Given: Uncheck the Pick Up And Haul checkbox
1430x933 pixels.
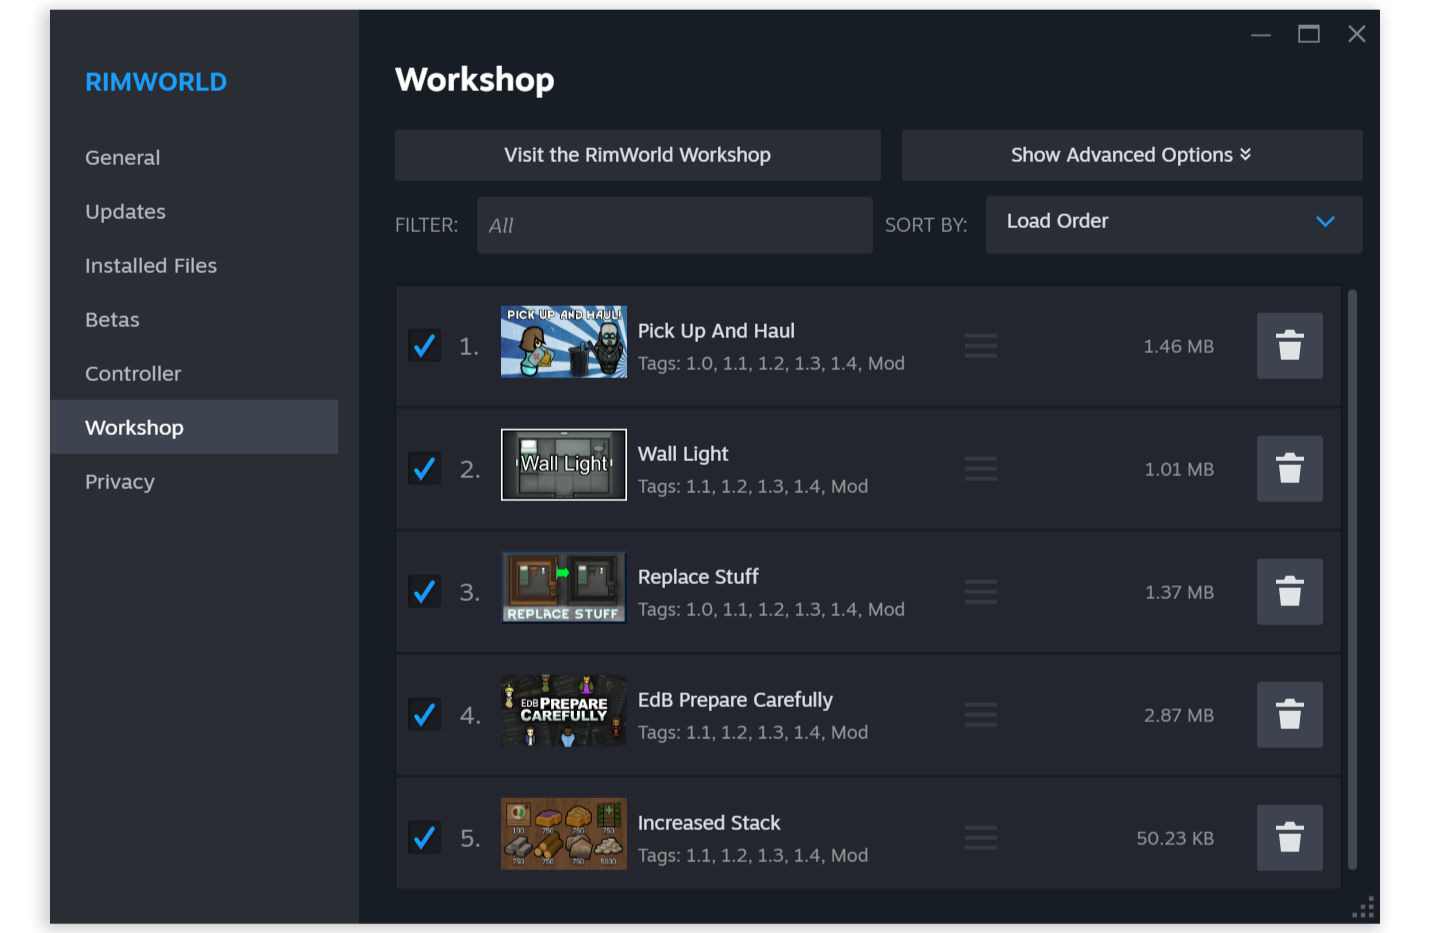Looking at the screenshot, I should pyautogui.click(x=425, y=346).
